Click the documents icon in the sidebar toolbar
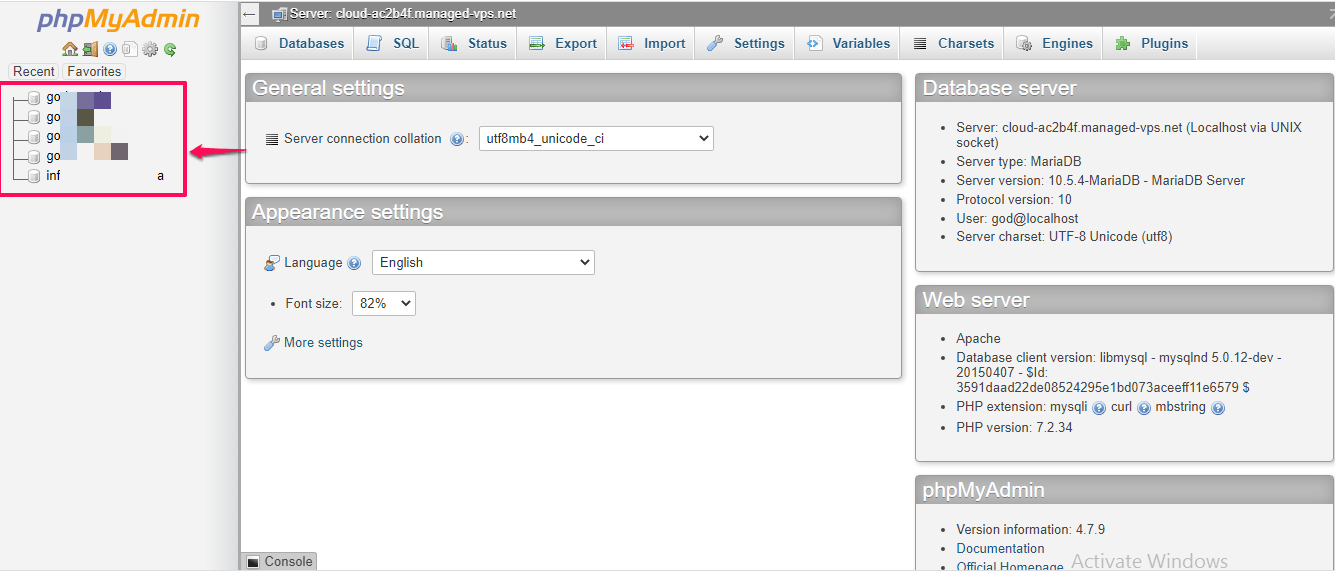The width and height of the screenshot is (1335, 571). 129,49
